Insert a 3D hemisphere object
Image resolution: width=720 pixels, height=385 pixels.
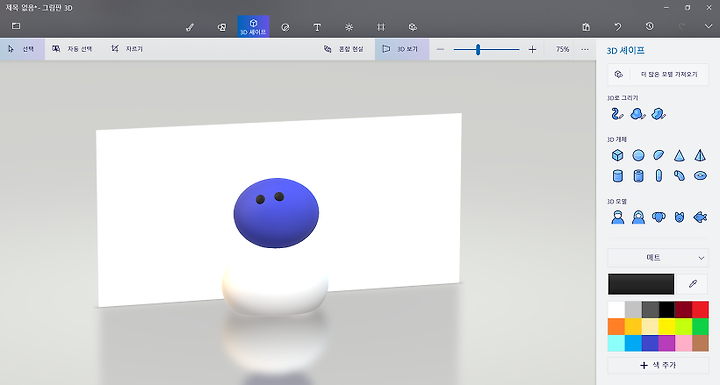point(658,155)
